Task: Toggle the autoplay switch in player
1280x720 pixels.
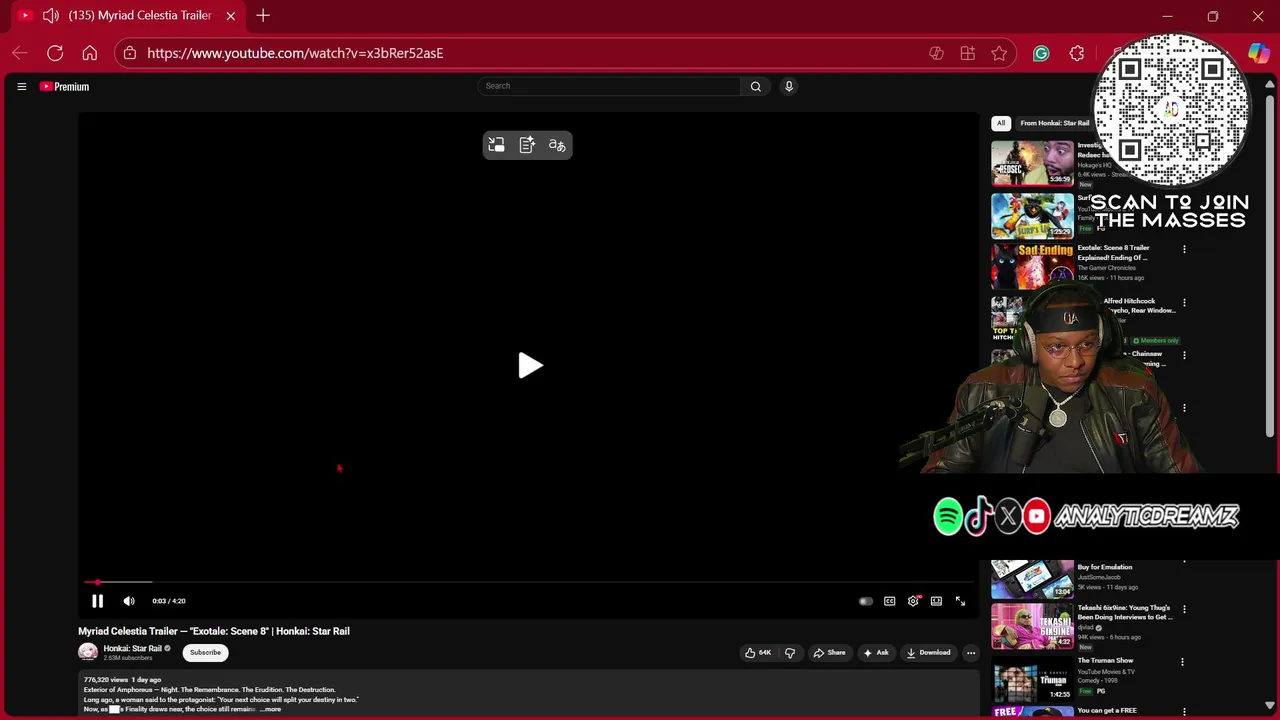Action: 866,601
